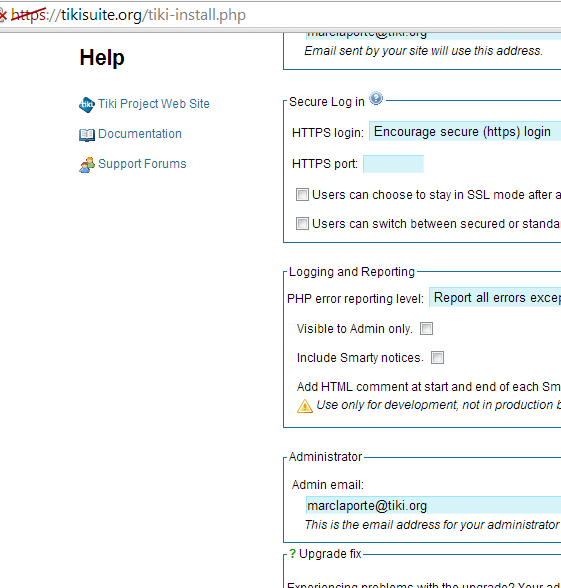Toggle the Visible to Admin only checkbox
This screenshot has width=561, height=588.
pos(426,328)
